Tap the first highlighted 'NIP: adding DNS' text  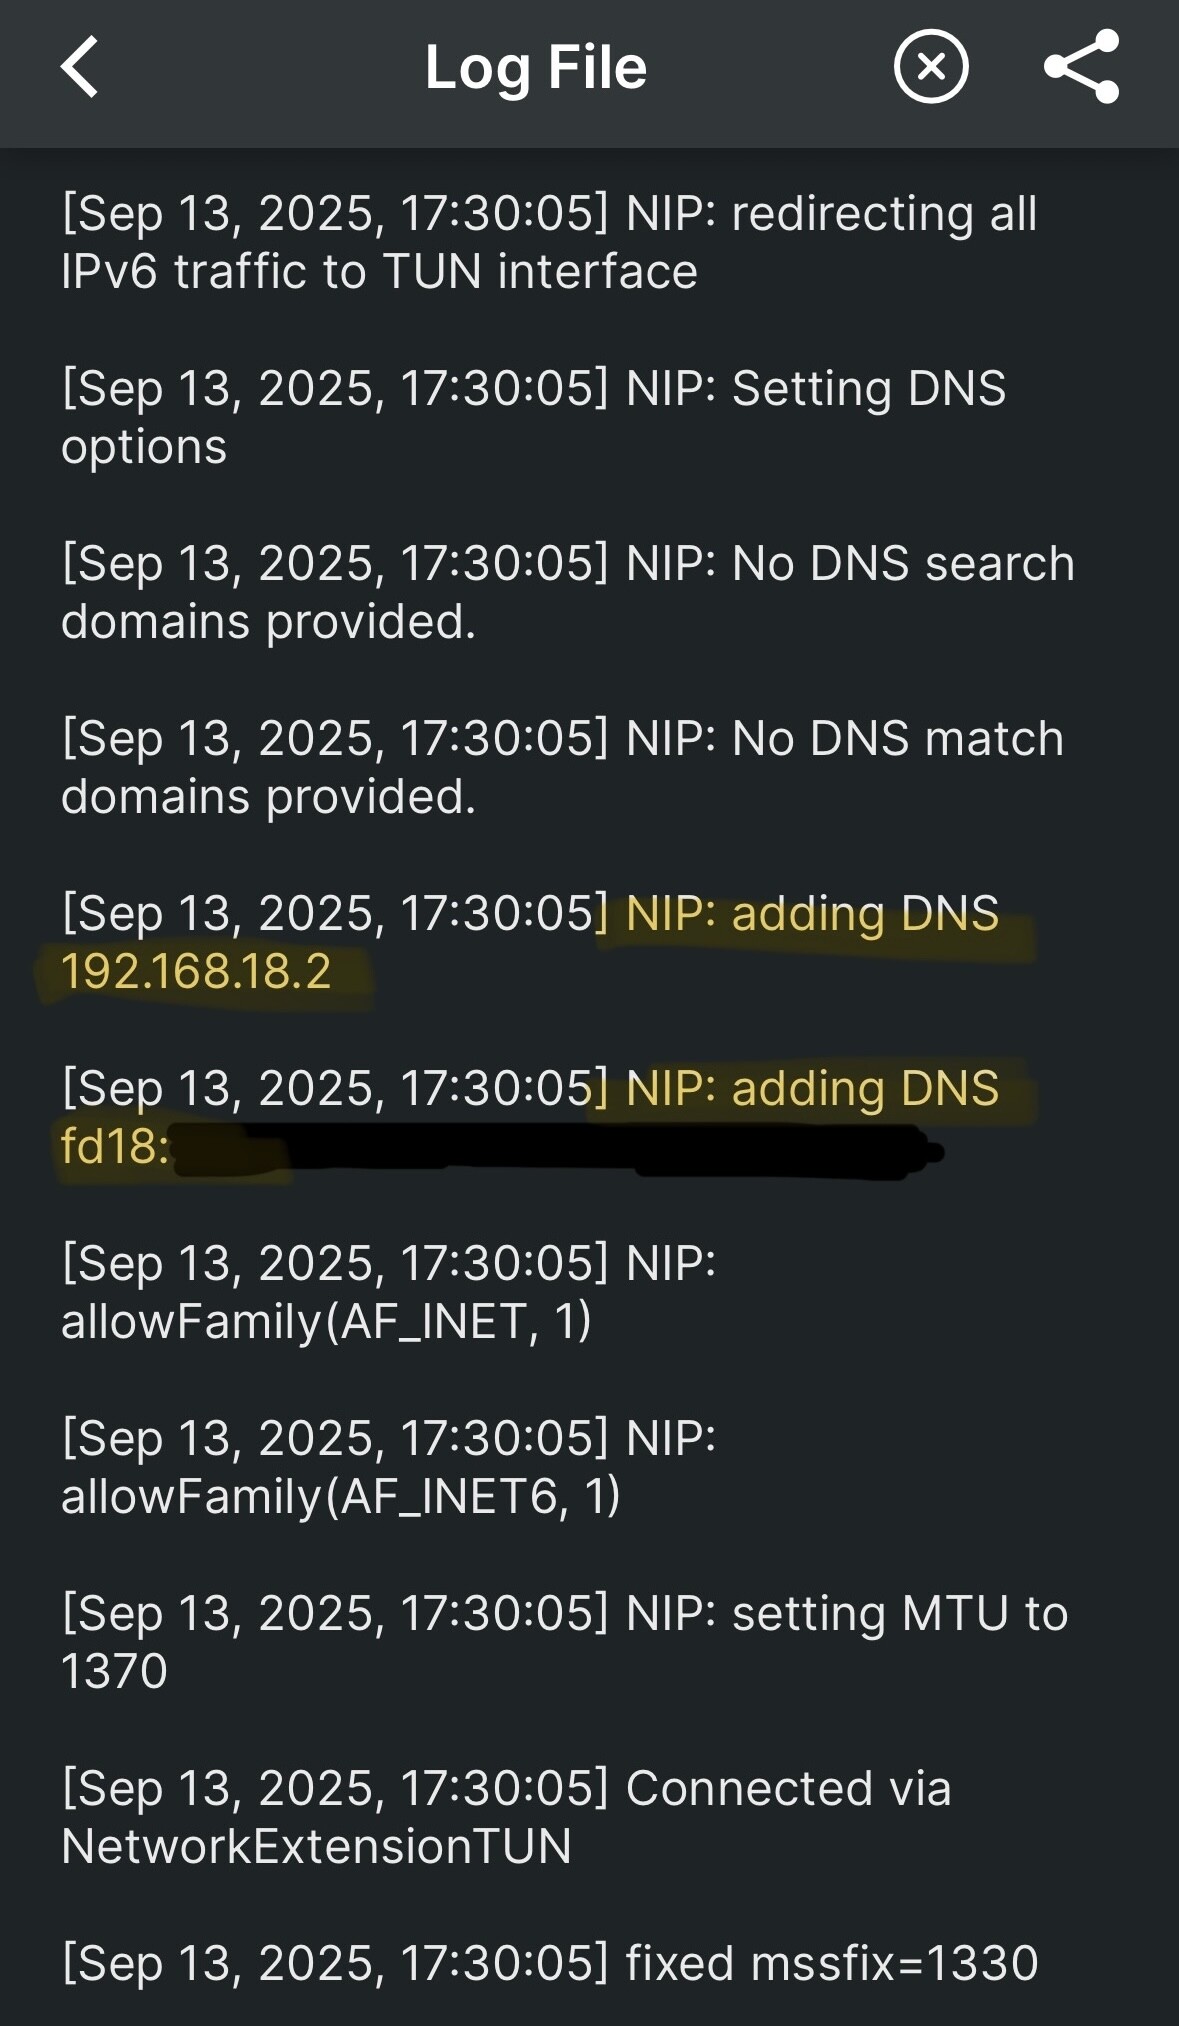click(812, 914)
